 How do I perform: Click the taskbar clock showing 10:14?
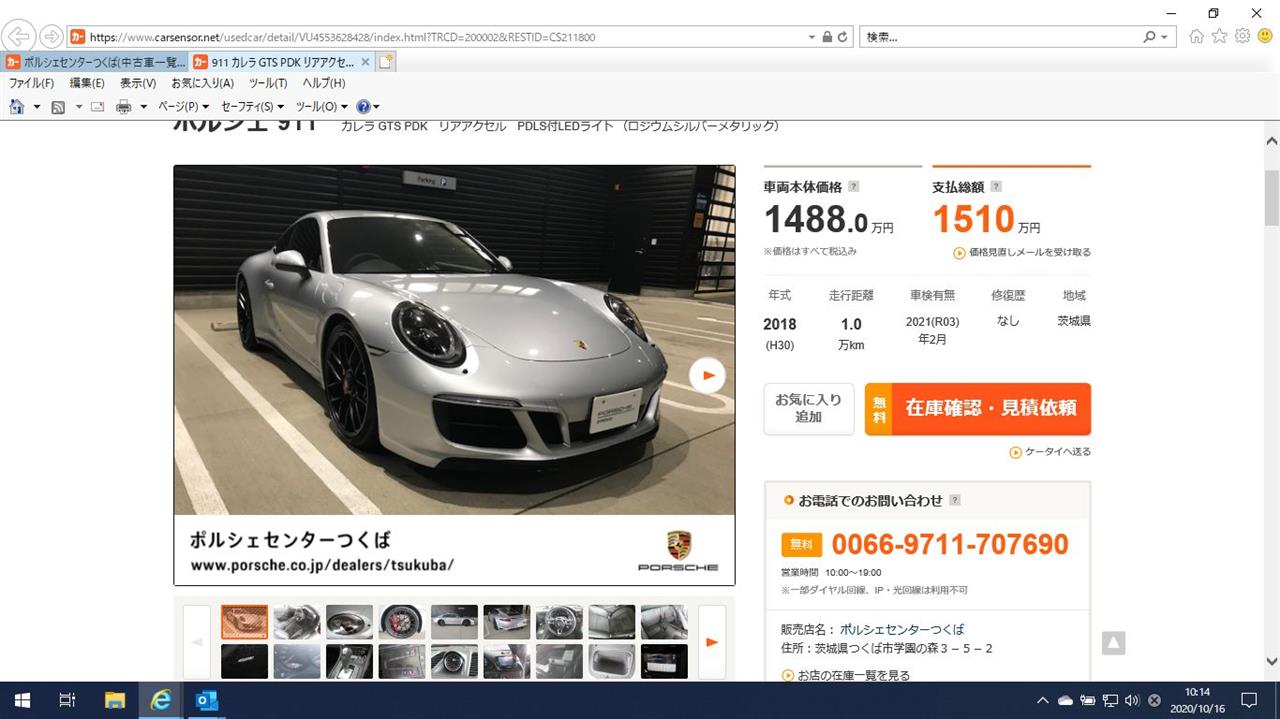[x=1196, y=700]
